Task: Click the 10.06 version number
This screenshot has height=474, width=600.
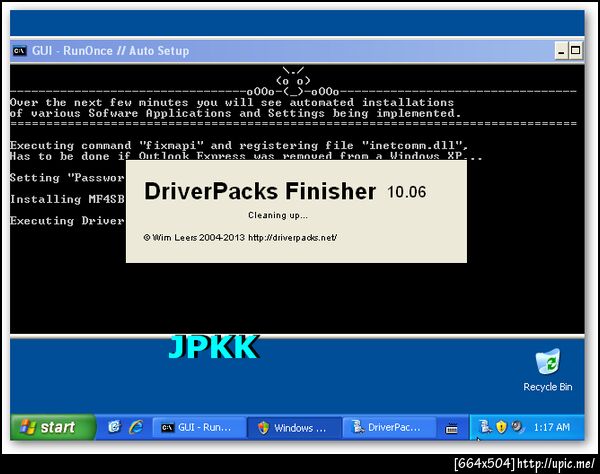Action: (x=406, y=192)
